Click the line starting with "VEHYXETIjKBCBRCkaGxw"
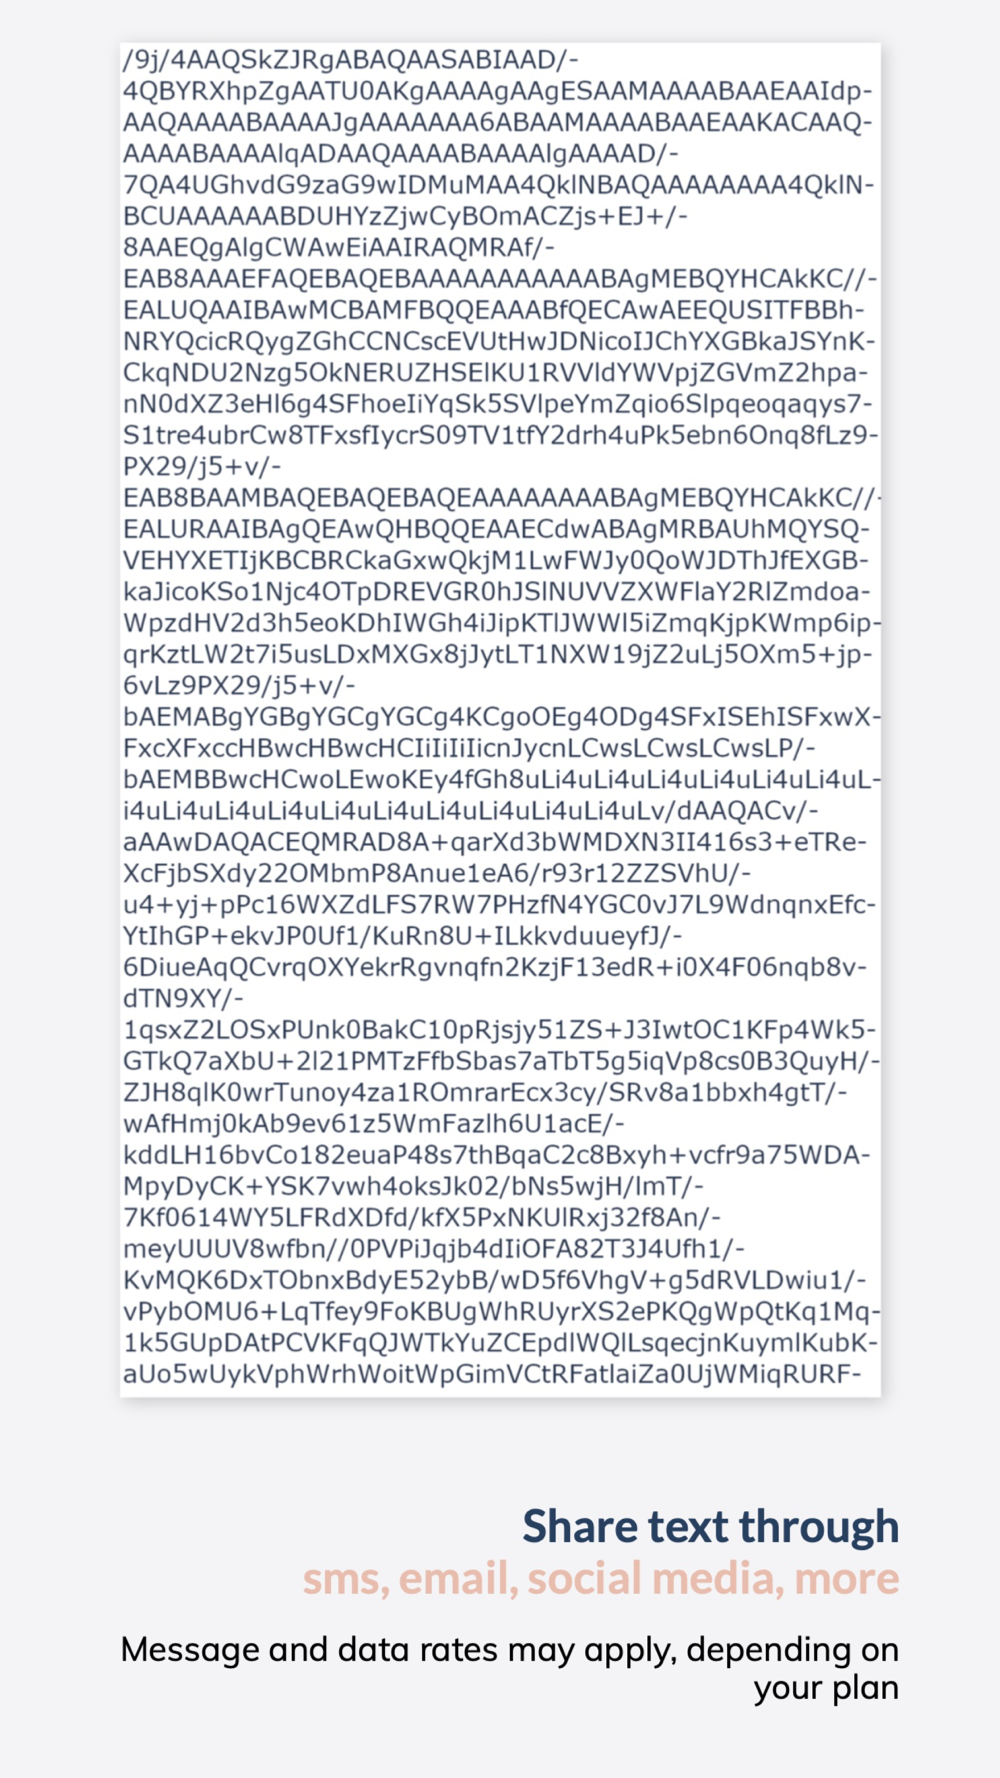 click(x=496, y=560)
